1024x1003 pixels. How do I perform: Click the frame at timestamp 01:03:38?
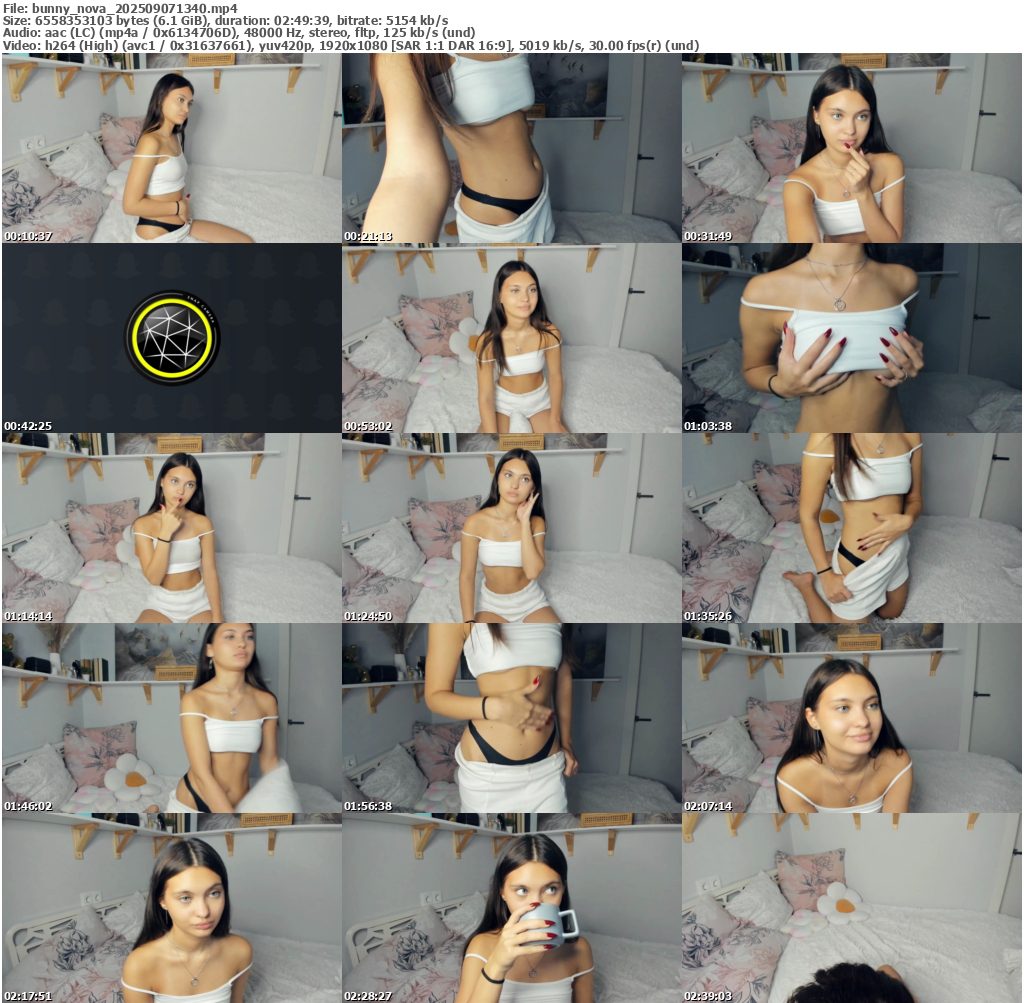tap(852, 338)
